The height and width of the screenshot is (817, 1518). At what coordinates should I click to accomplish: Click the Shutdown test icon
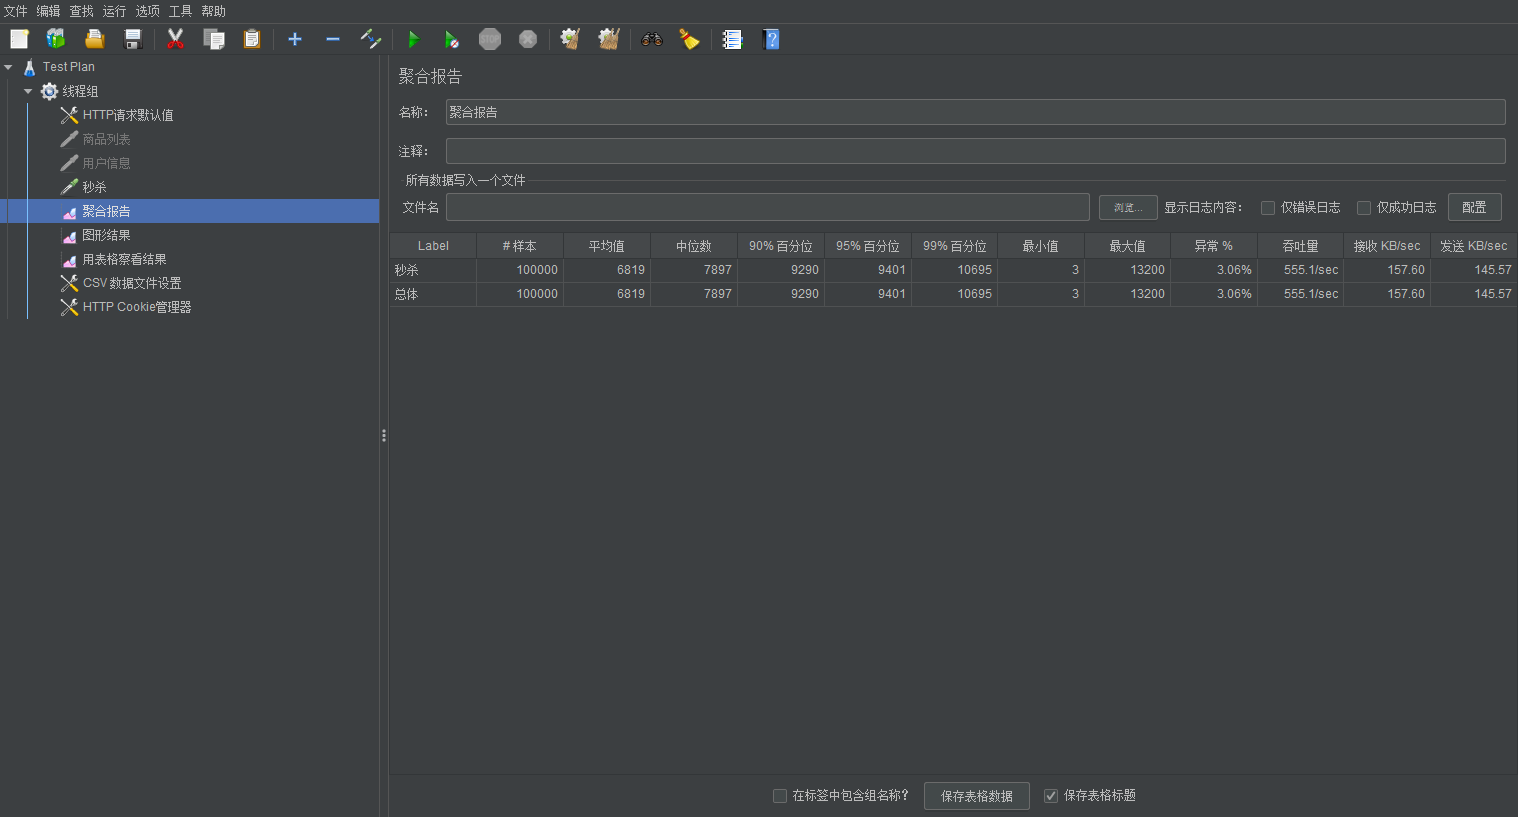click(528, 39)
